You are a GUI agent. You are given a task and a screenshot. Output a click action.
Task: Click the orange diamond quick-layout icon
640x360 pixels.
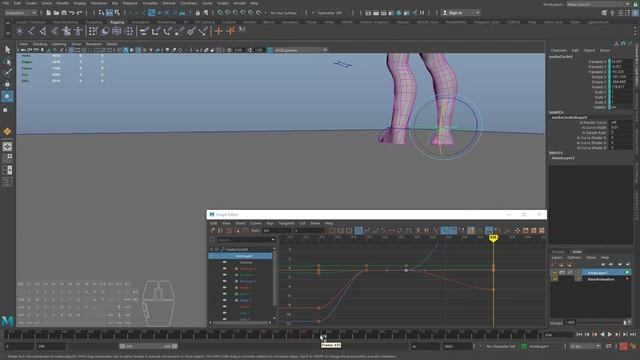7,131
